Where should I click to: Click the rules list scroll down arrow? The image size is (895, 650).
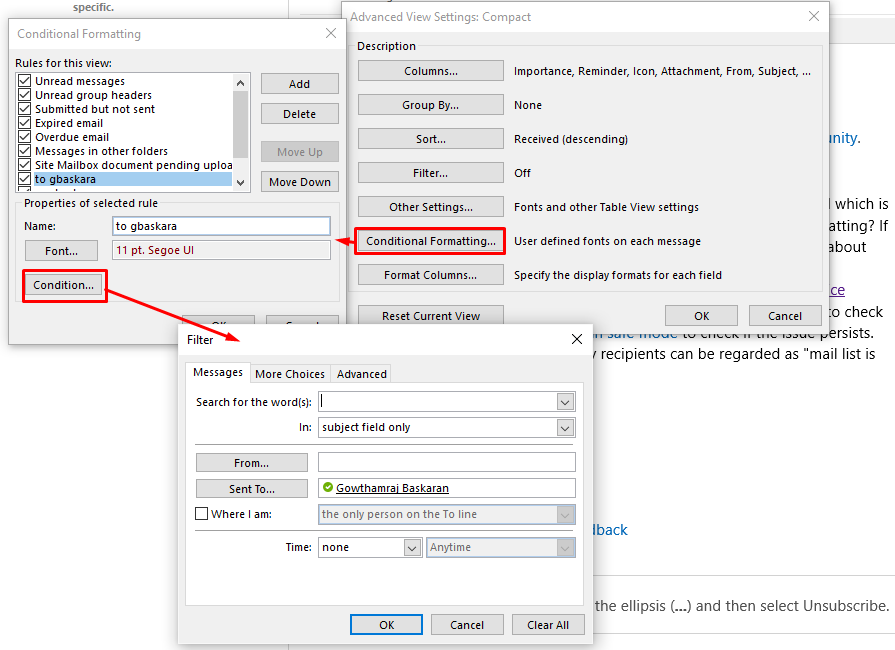pyautogui.click(x=241, y=183)
